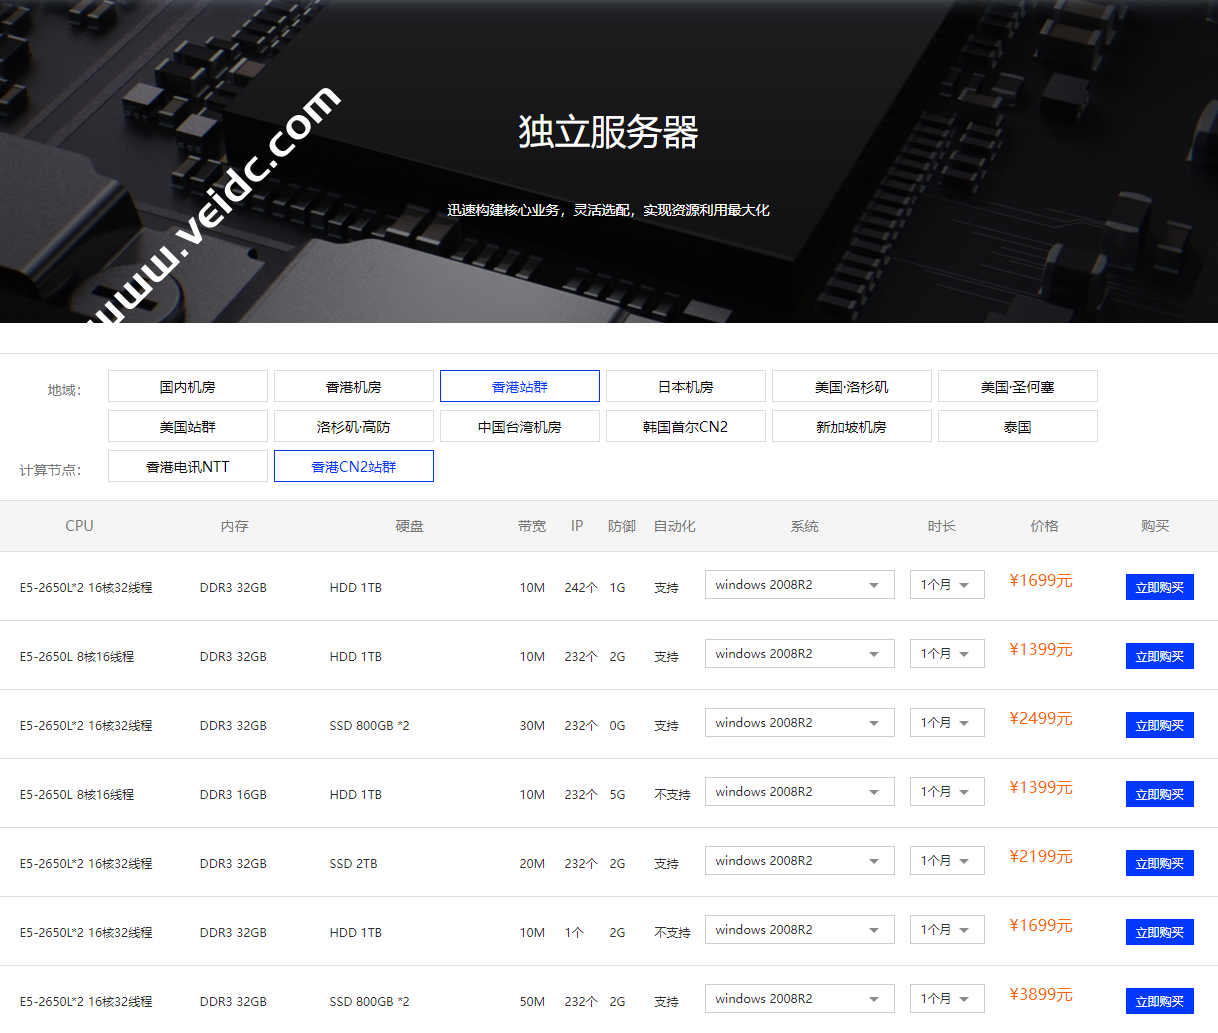This screenshot has height=1033, width=1218.
Task: Choose the 中国台湾机房 region
Action: point(519,426)
